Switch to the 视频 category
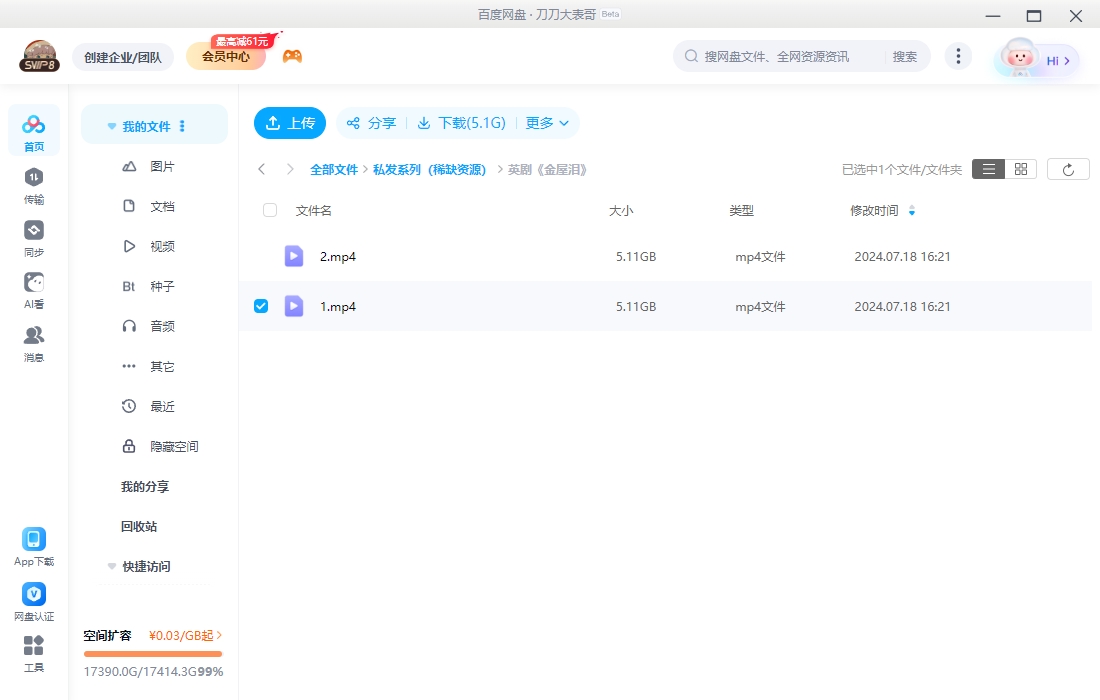This screenshot has height=700, width=1100. point(163,246)
